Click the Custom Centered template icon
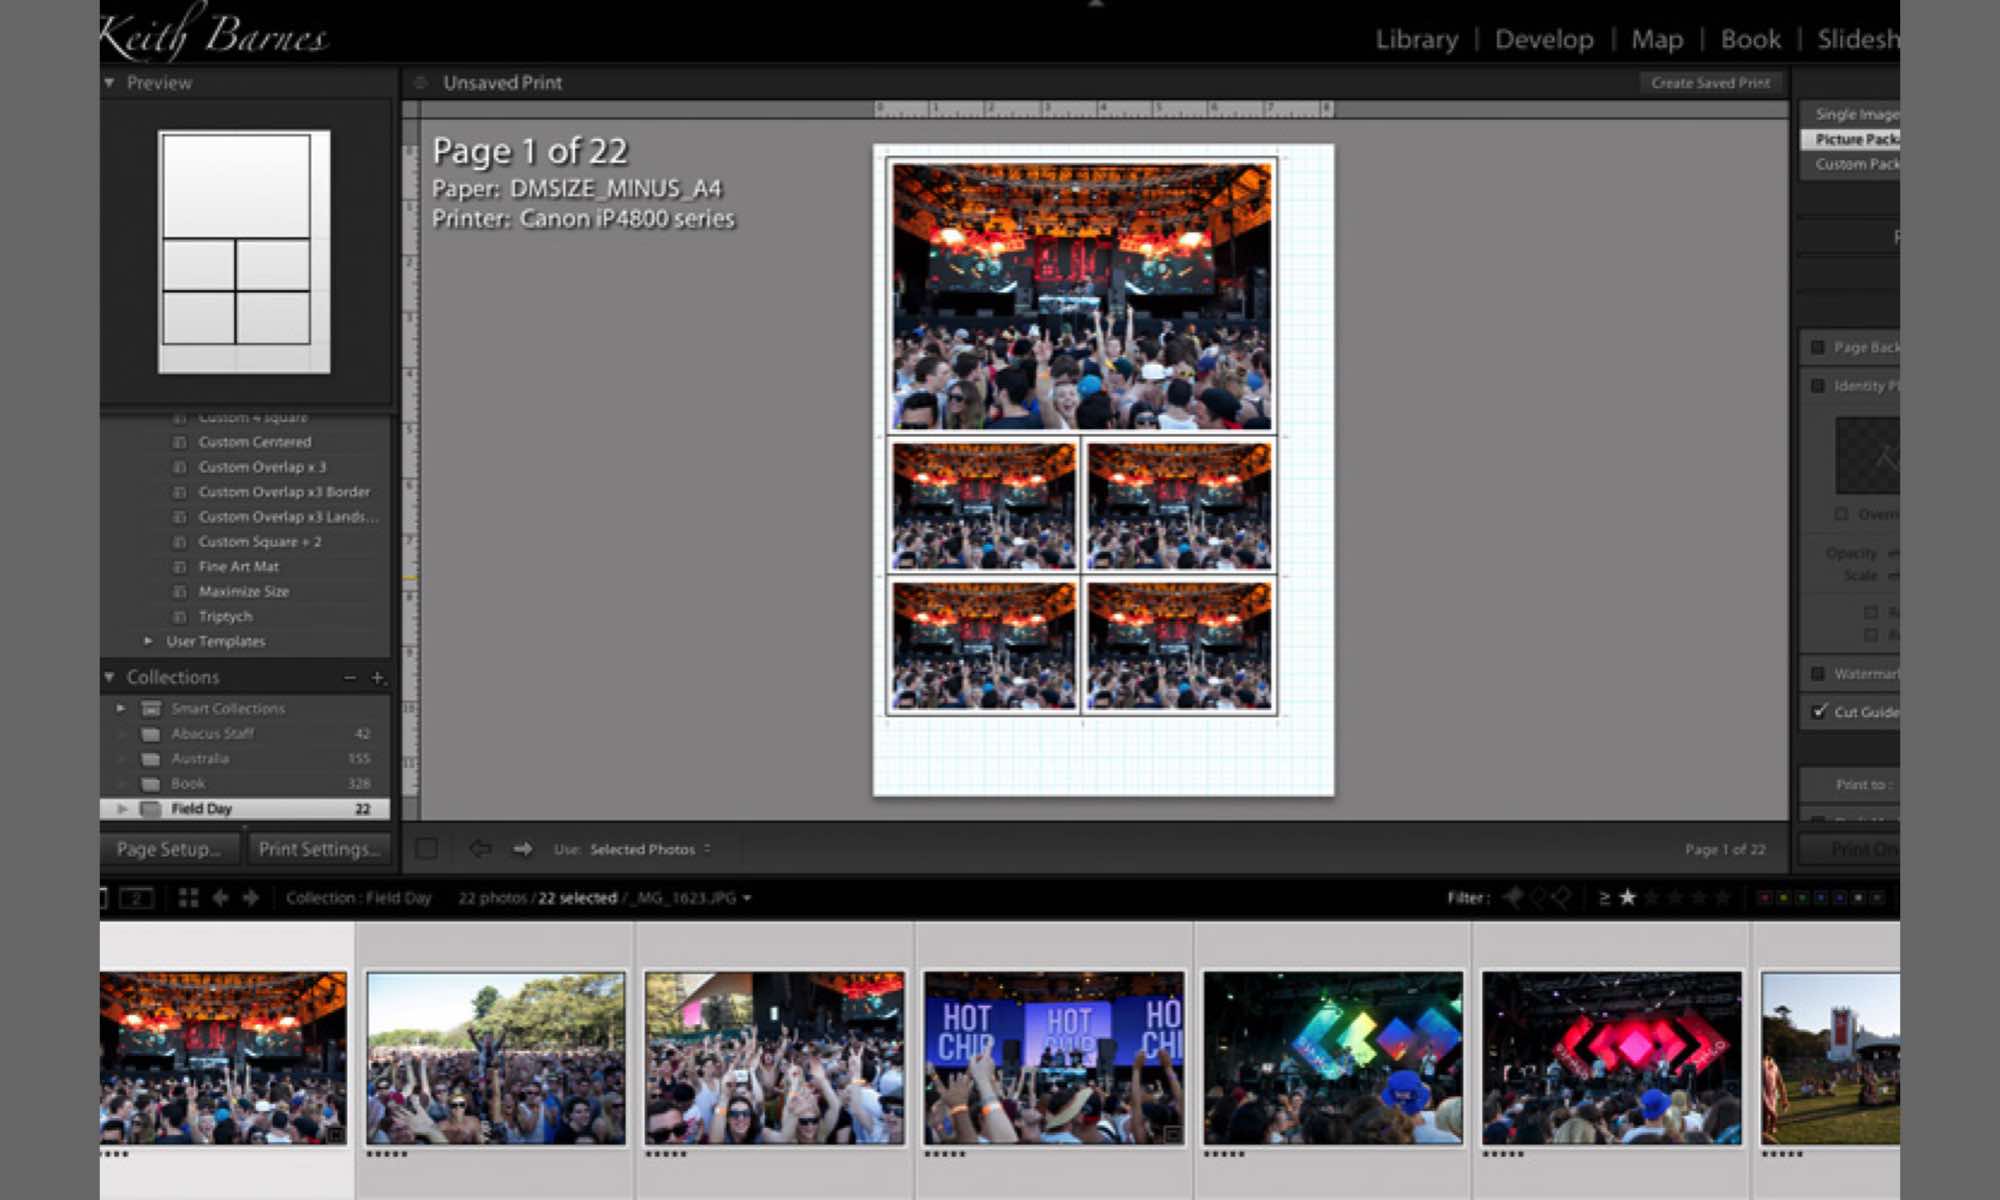The height and width of the screenshot is (1200, 2000). (x=180, y=442)
